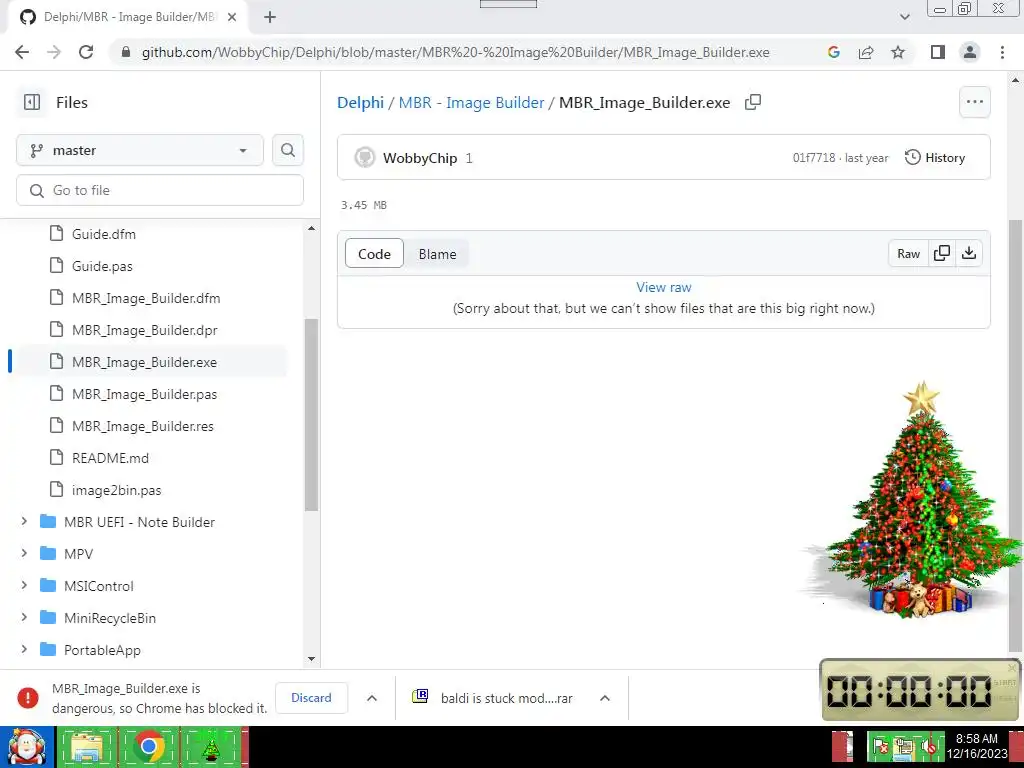
Task: Copy raw file contents
Action: coord(942,253)
